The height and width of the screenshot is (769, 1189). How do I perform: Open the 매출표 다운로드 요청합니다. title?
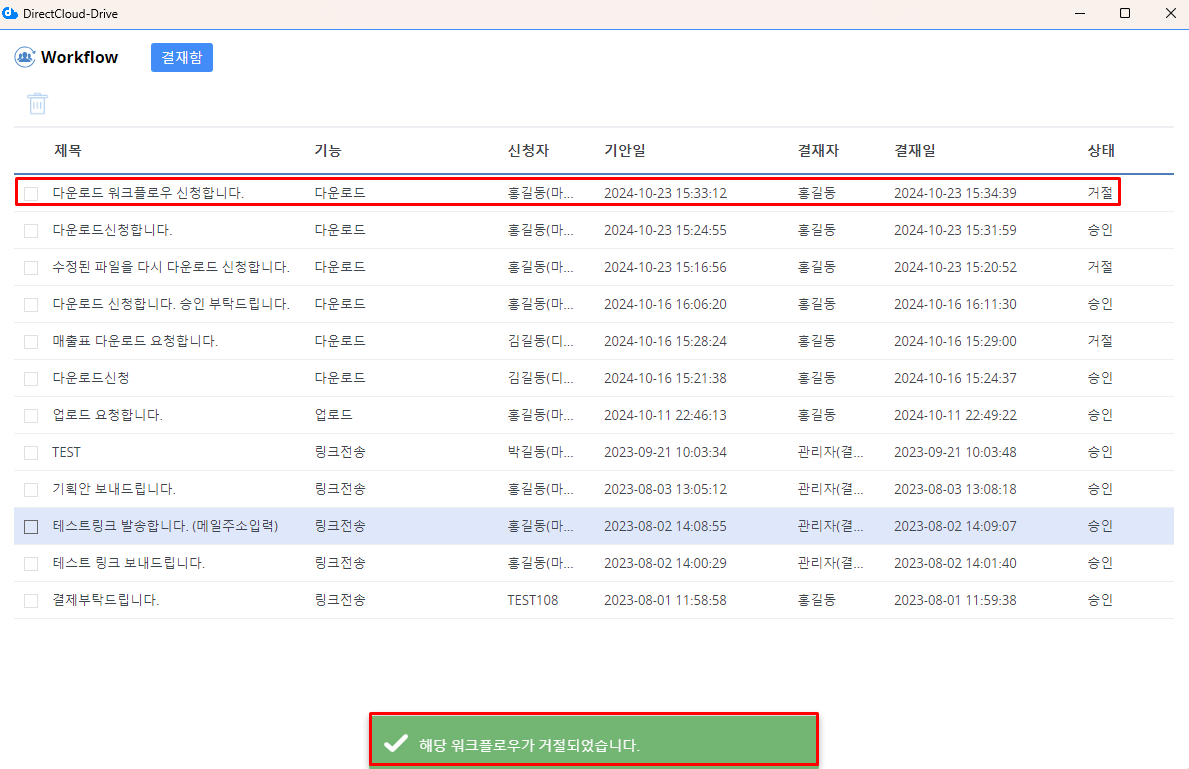[x=135, y=341]
